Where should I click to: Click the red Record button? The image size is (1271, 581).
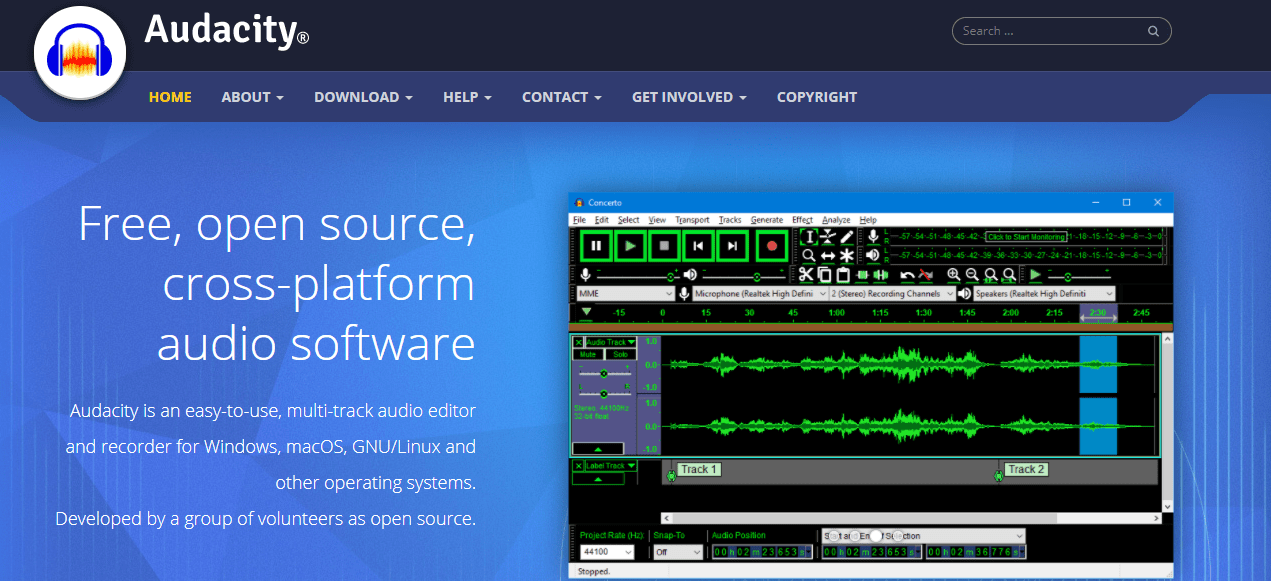pos(771,246)
